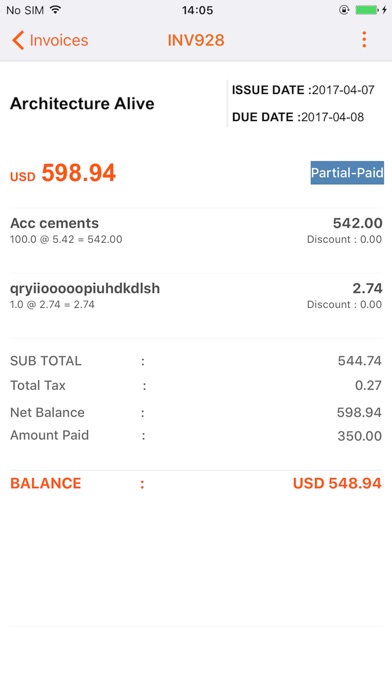The height and width of the screenshot is (696, 392).
Task: Tap the INV928 invoice title
Action: click(x=196, y=40)
